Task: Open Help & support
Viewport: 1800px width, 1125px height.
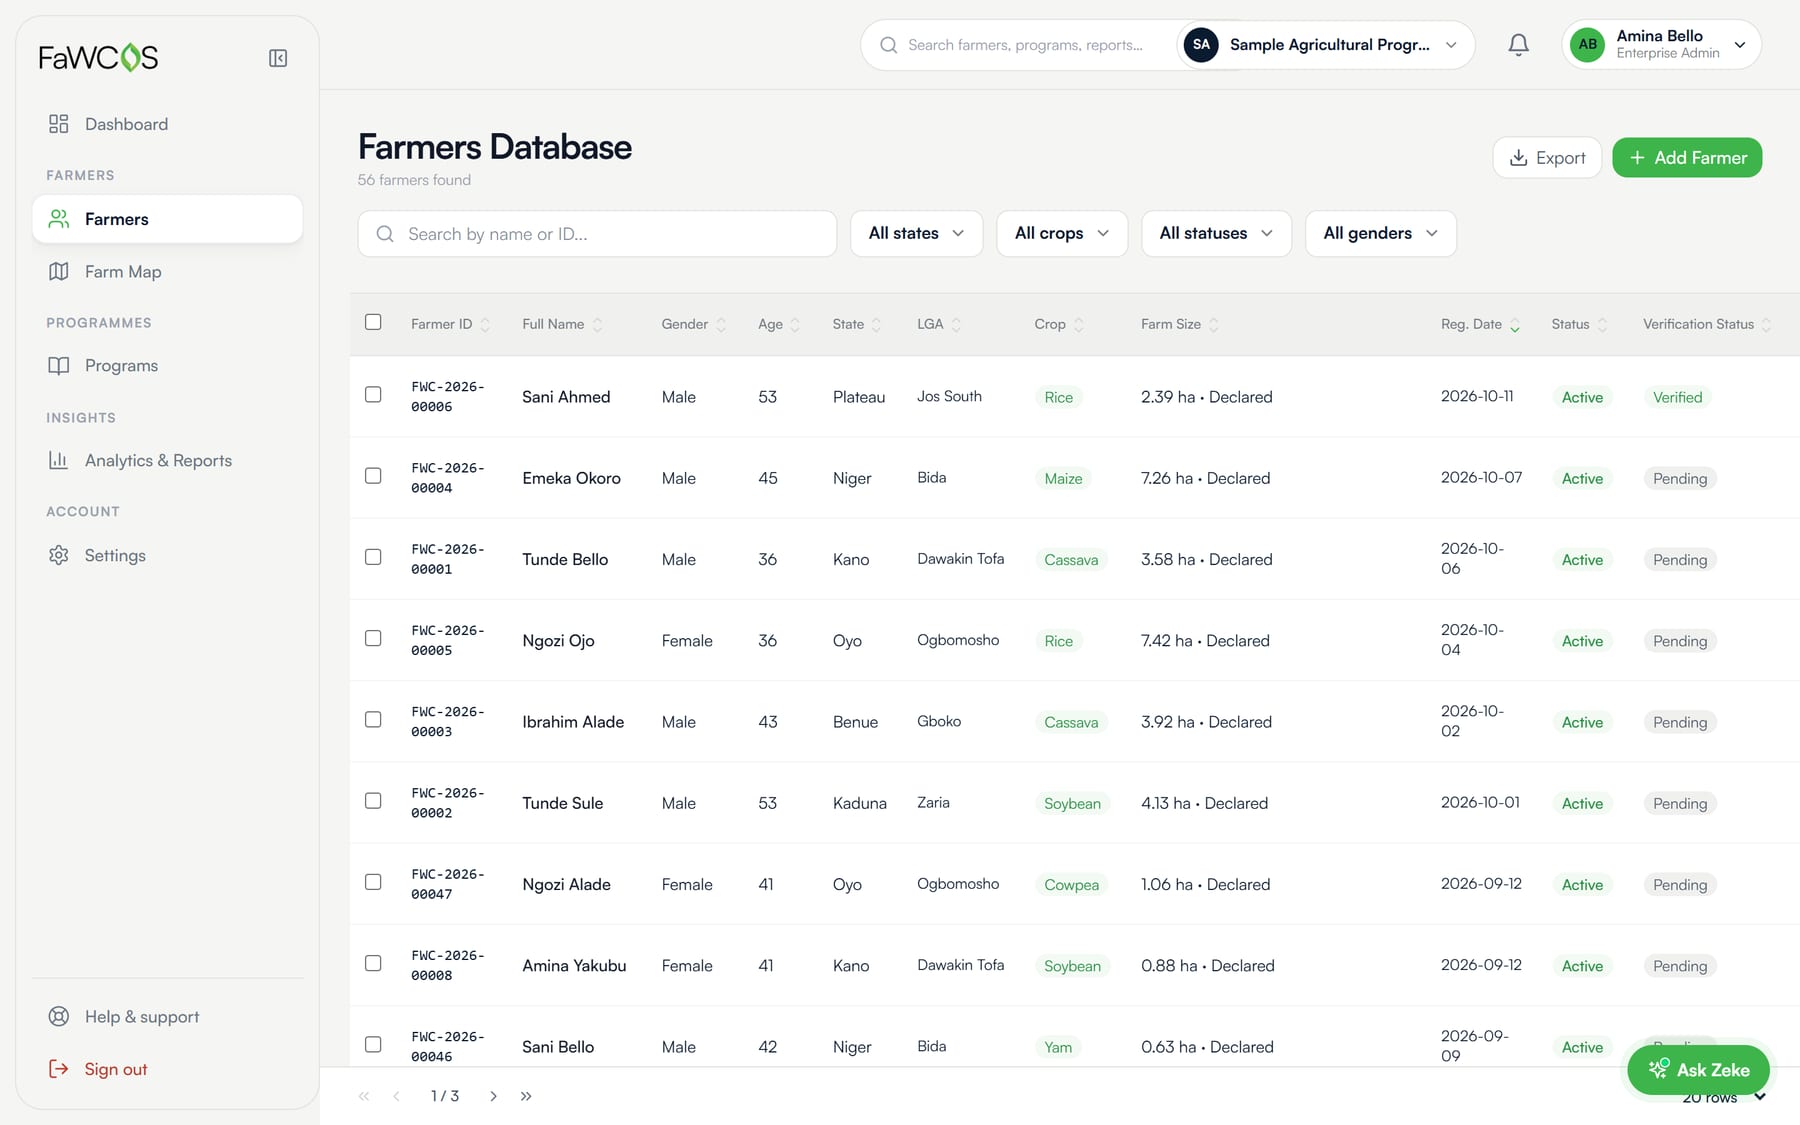Action: tap(167, 1017)
